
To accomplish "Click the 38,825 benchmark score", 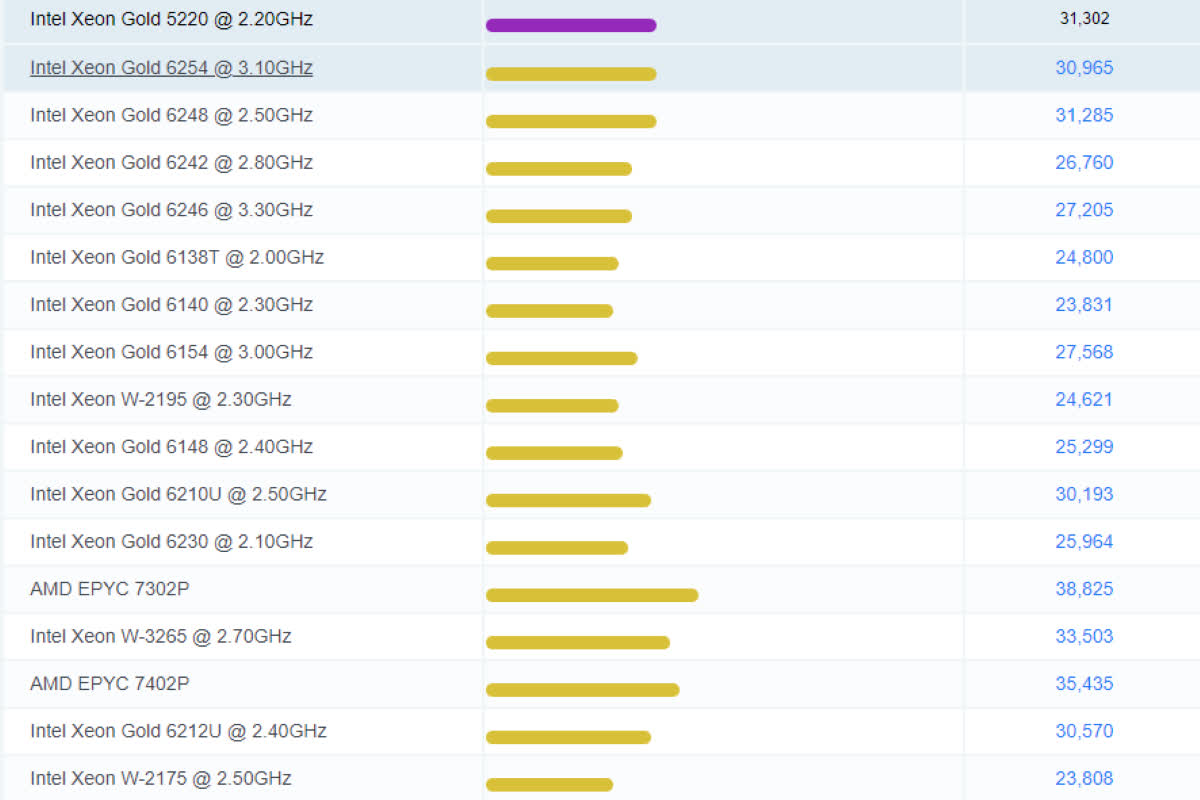I will tap(1084, 589).
